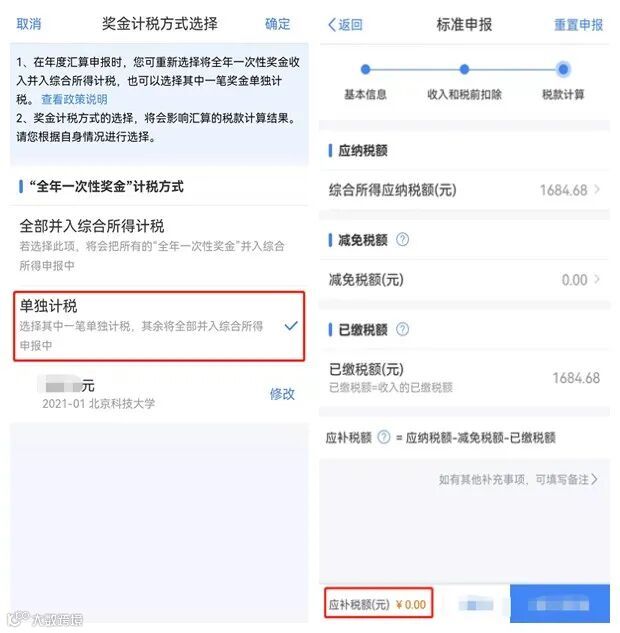Tap 取消 to cancel selection
The height and width of the screenshot is (633, 620).
click(29, 24)
